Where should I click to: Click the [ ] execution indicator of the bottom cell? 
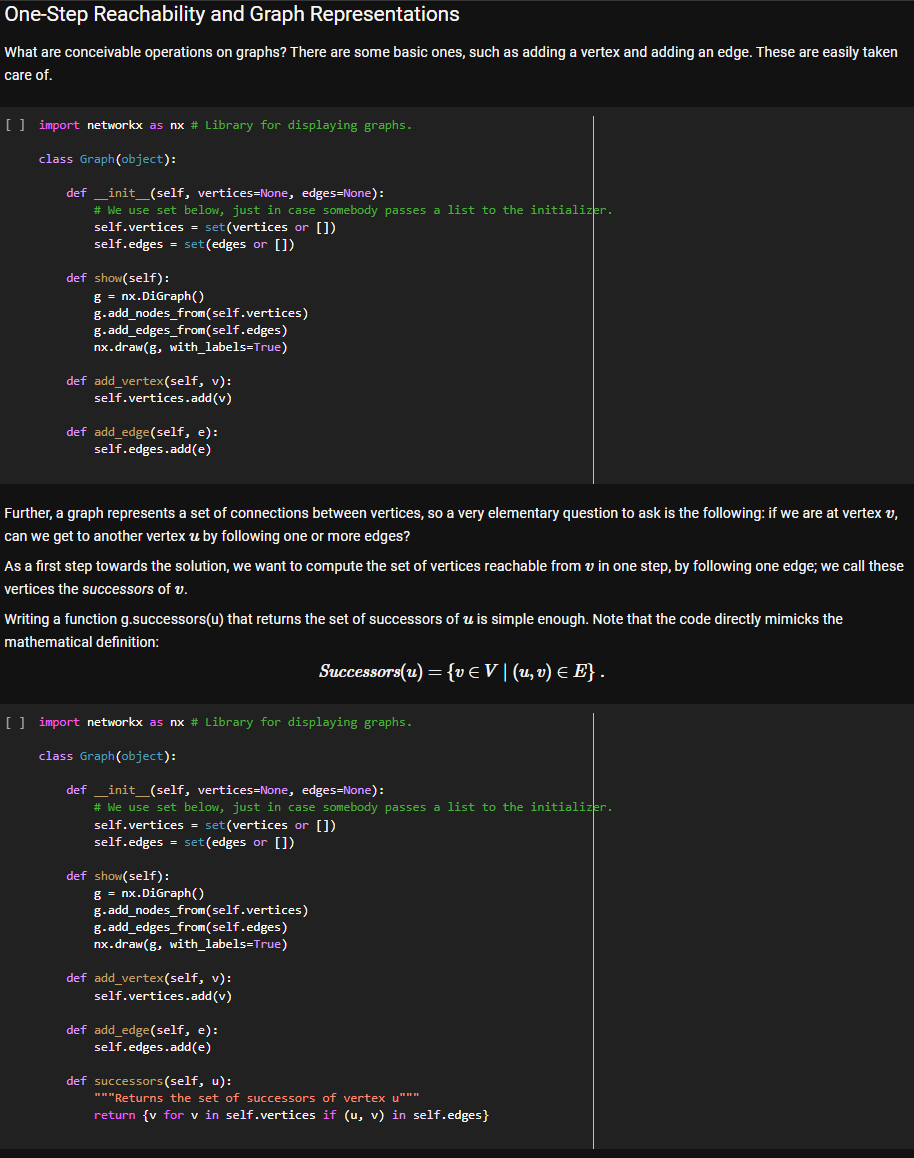click(x=13, y=721)
